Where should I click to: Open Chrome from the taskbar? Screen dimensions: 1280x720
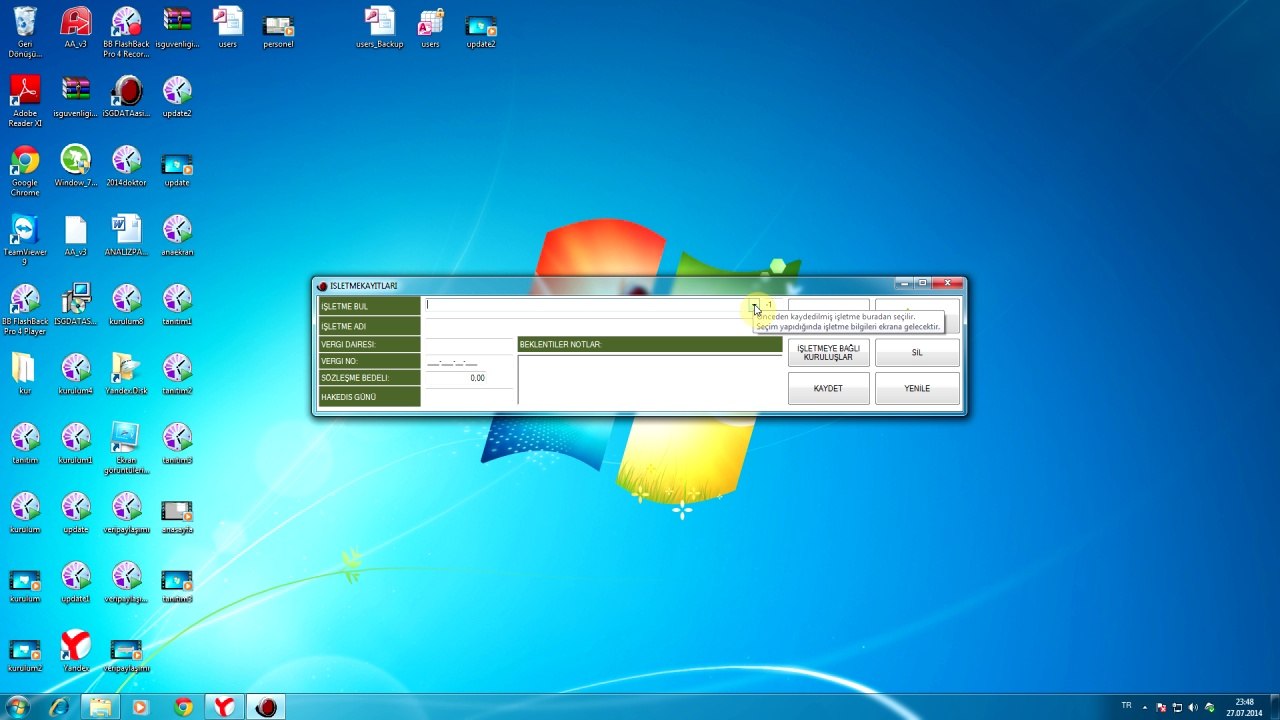click(x=183, y=707)
